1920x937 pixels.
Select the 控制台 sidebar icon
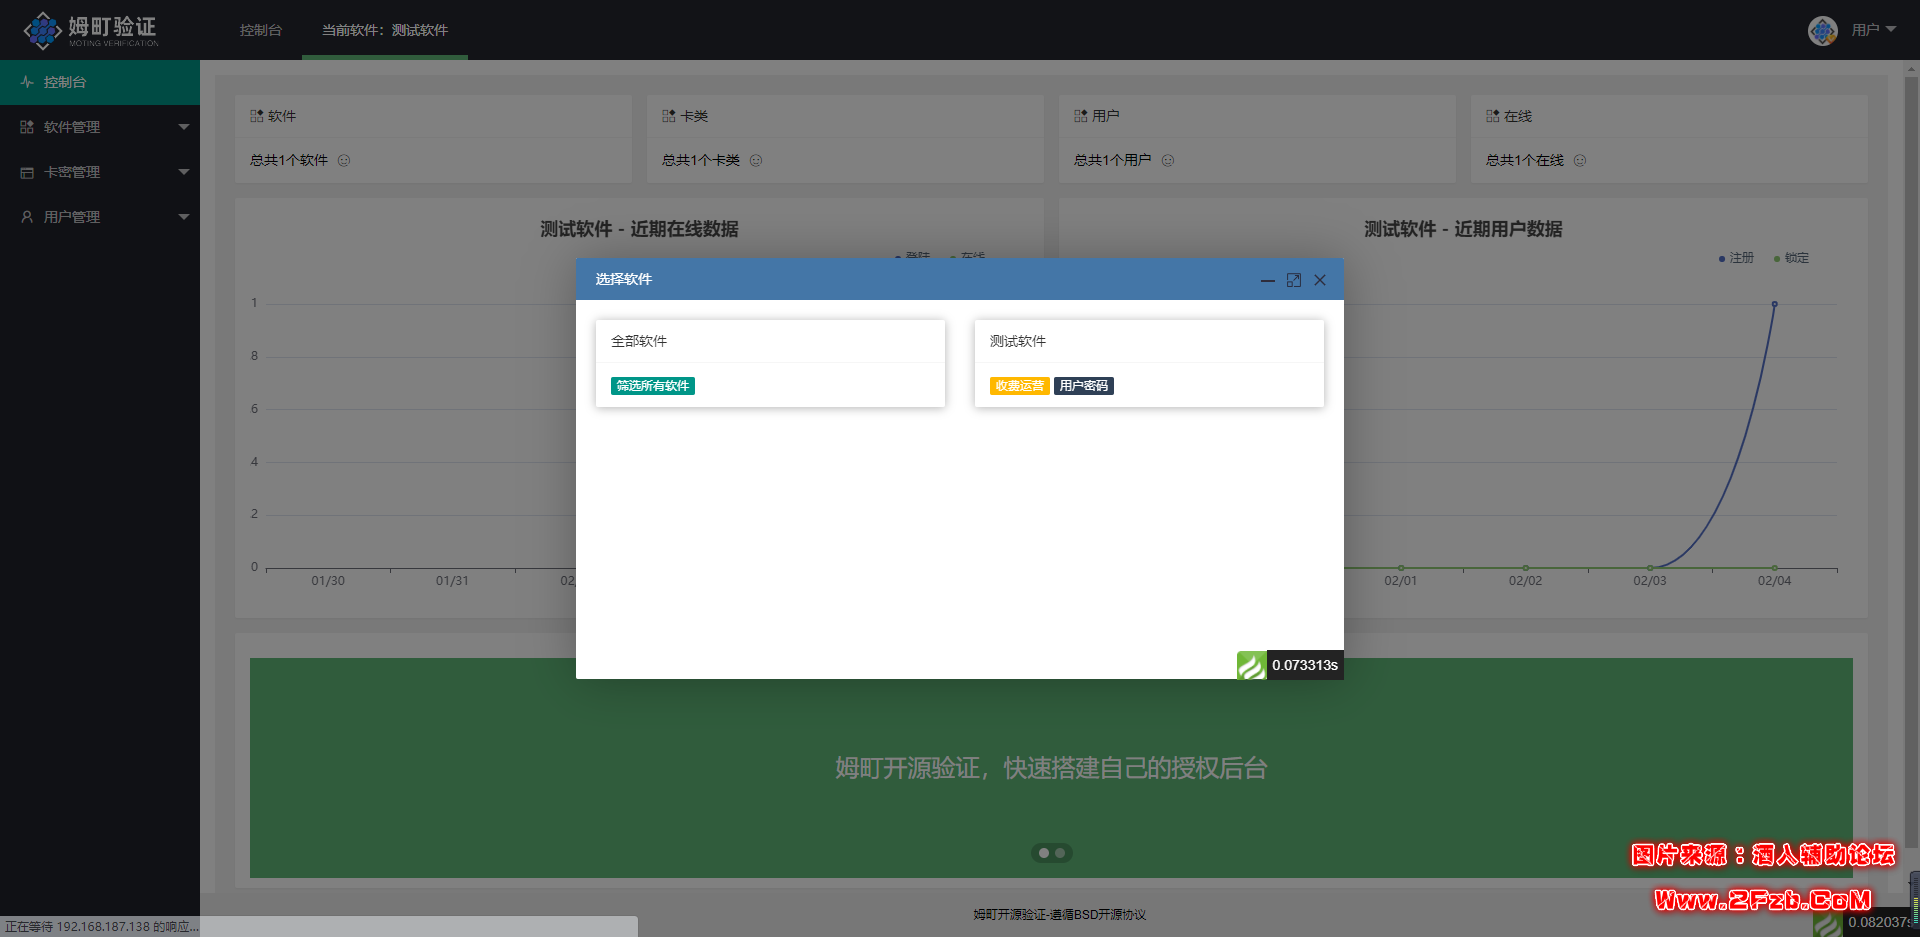(x=26, y=82)
